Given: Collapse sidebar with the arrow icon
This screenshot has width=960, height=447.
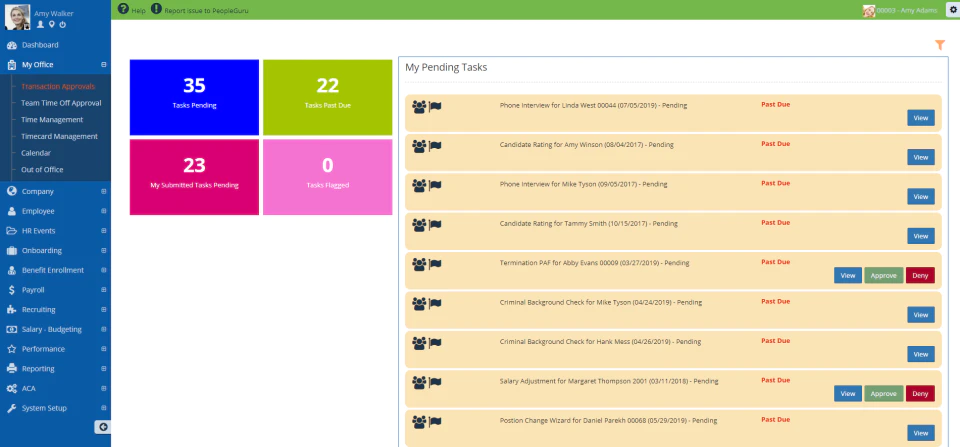Looking at the screenshot, I should coord(102,427).
